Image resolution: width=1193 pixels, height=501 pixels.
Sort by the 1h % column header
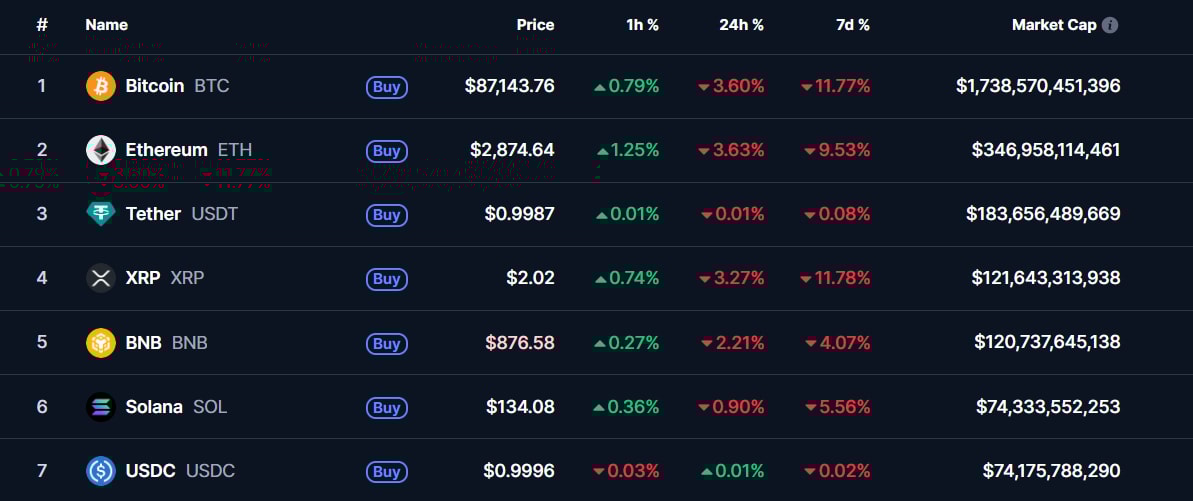coord(642,25)
